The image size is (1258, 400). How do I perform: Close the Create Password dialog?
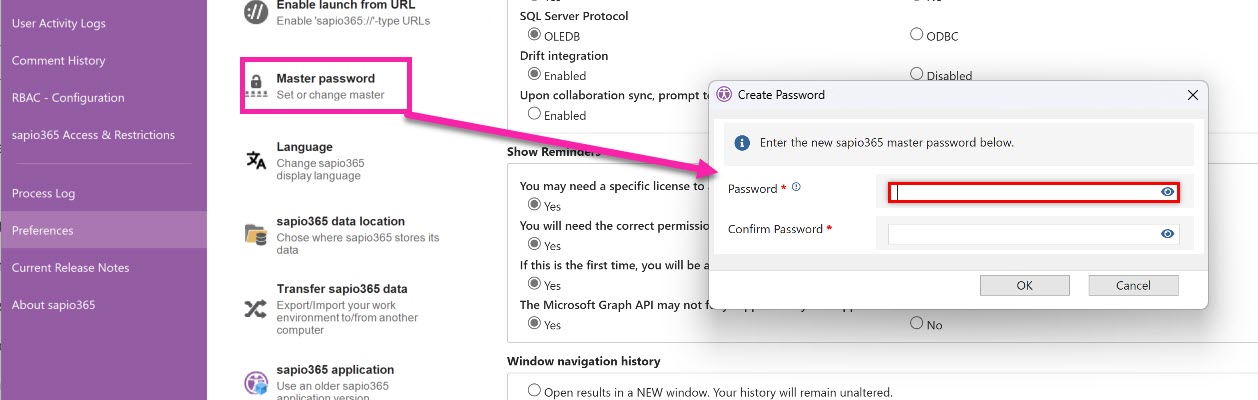(x=1192, y=95)
